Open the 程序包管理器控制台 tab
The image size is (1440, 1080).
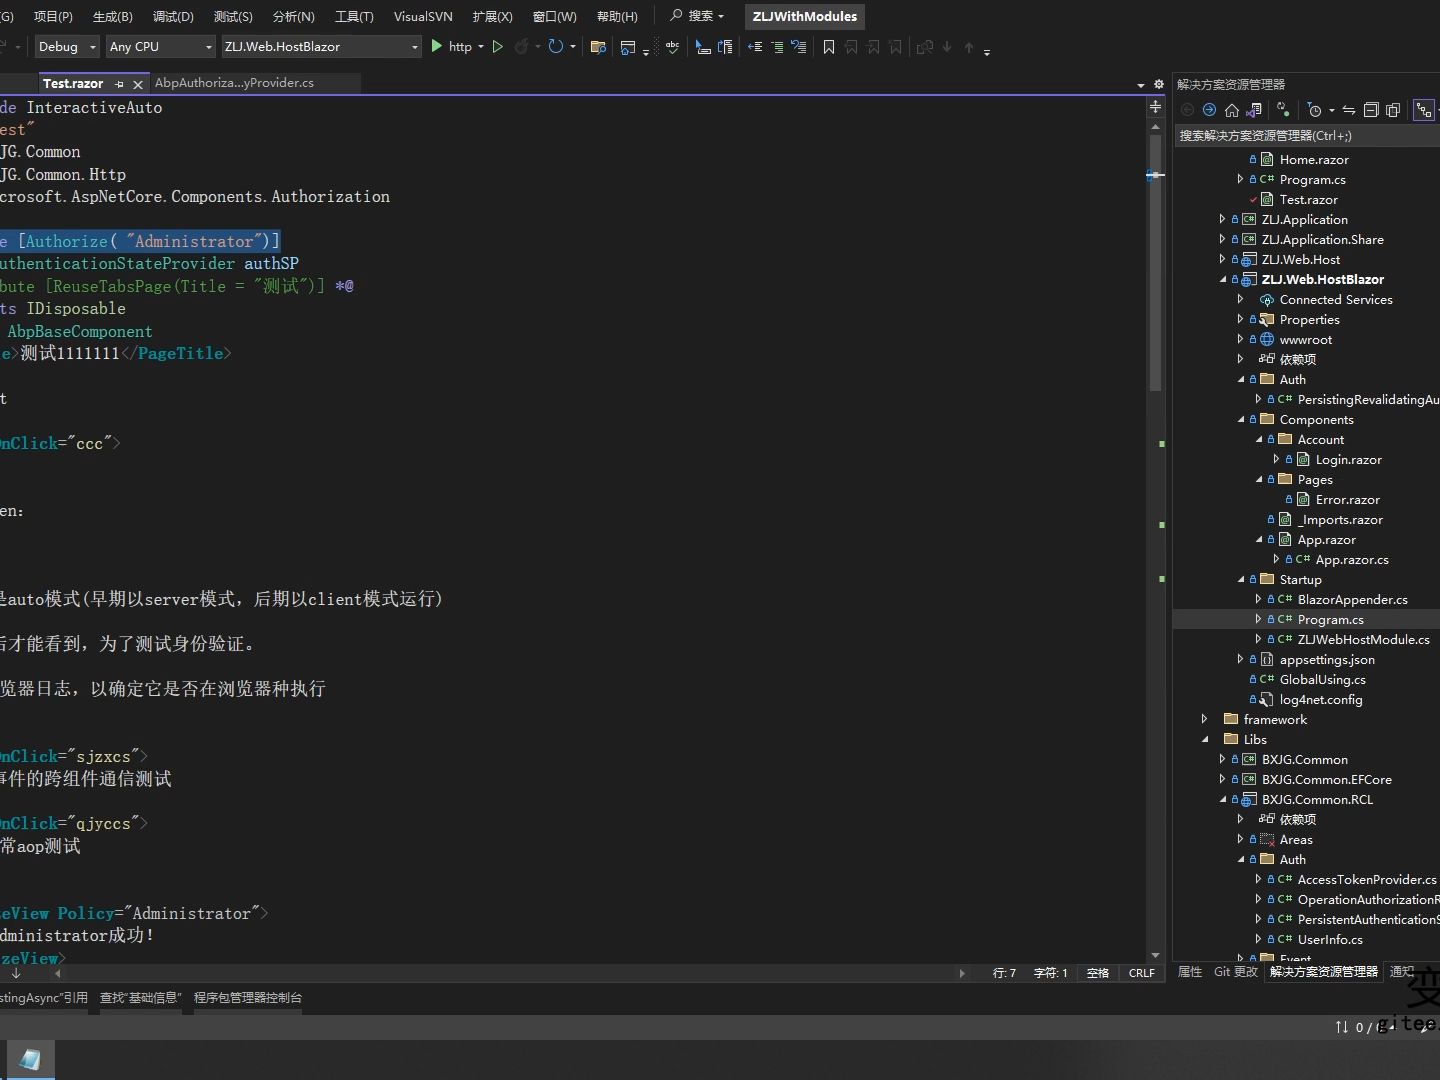tap(248, 998)
